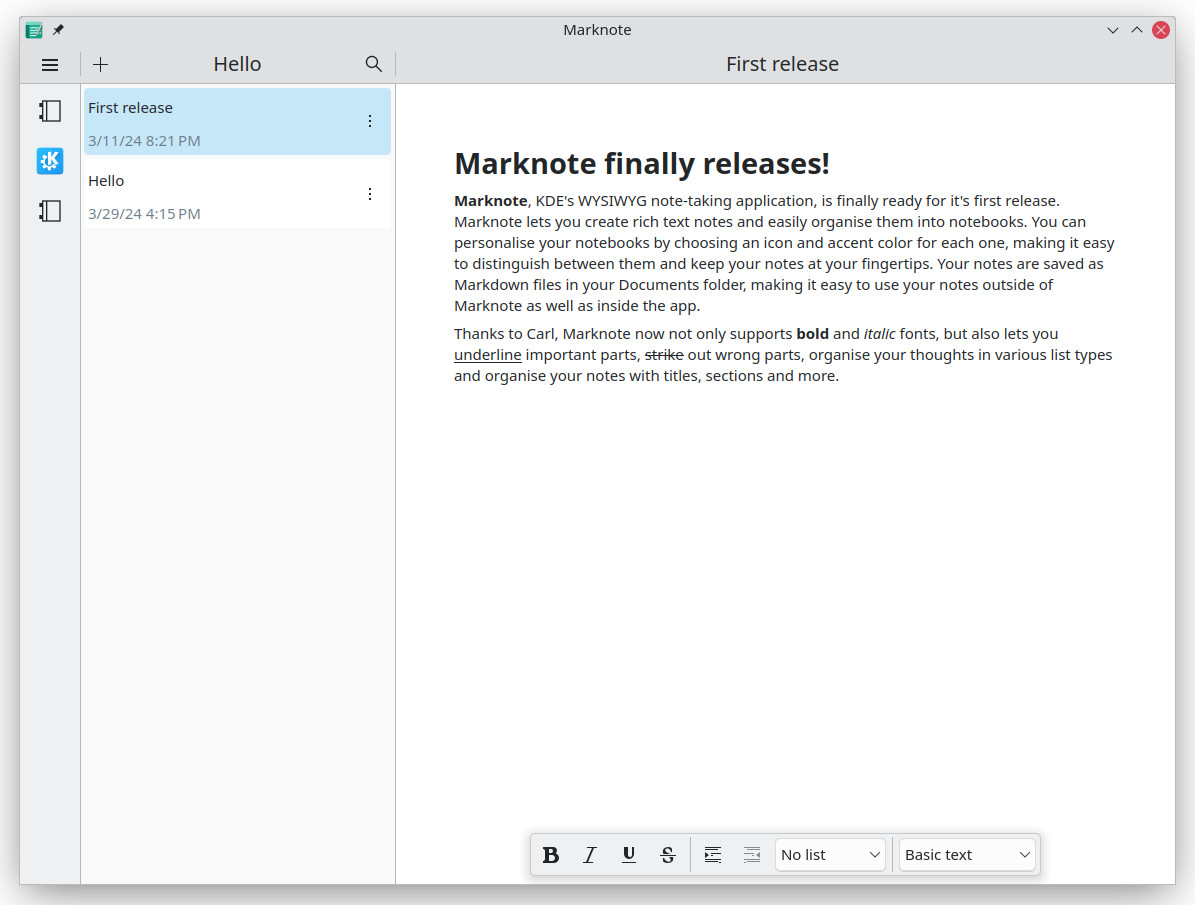
Task: Click the heading 'Marknote finally releases!'
Action: pyautogui.click(x=642, y=164)
